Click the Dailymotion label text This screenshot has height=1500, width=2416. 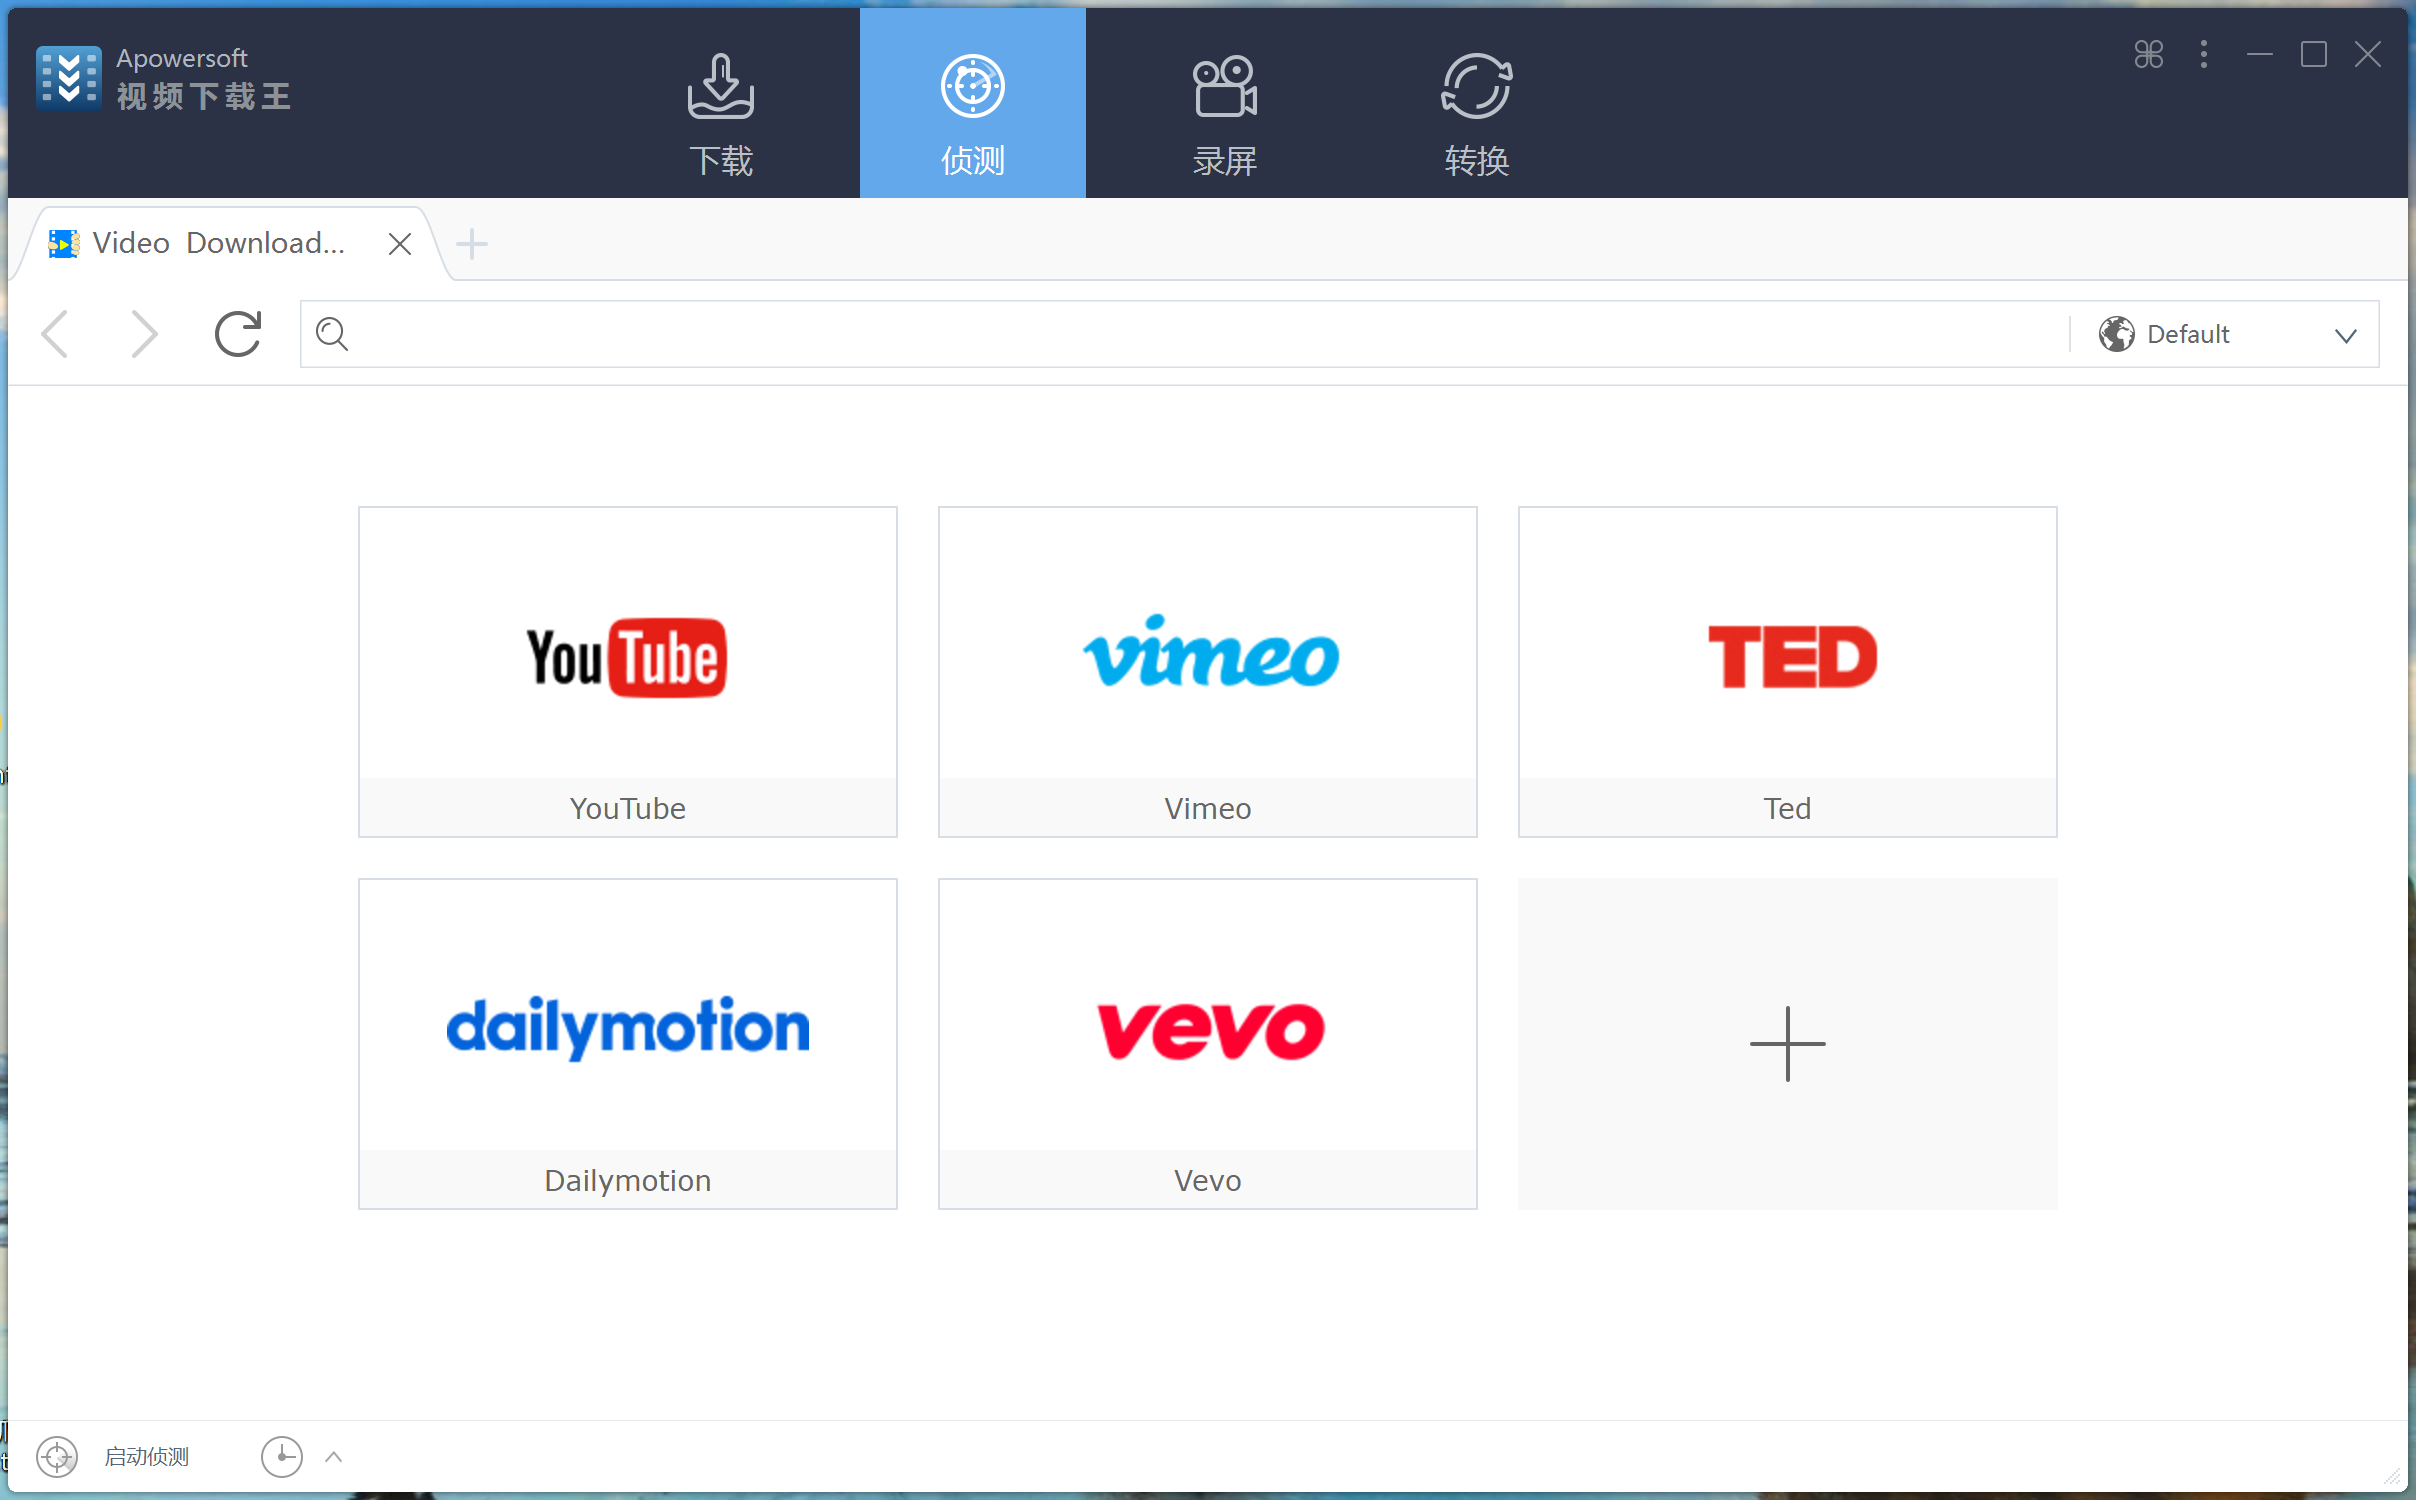pyautogui.click(x=628, y=1180)
